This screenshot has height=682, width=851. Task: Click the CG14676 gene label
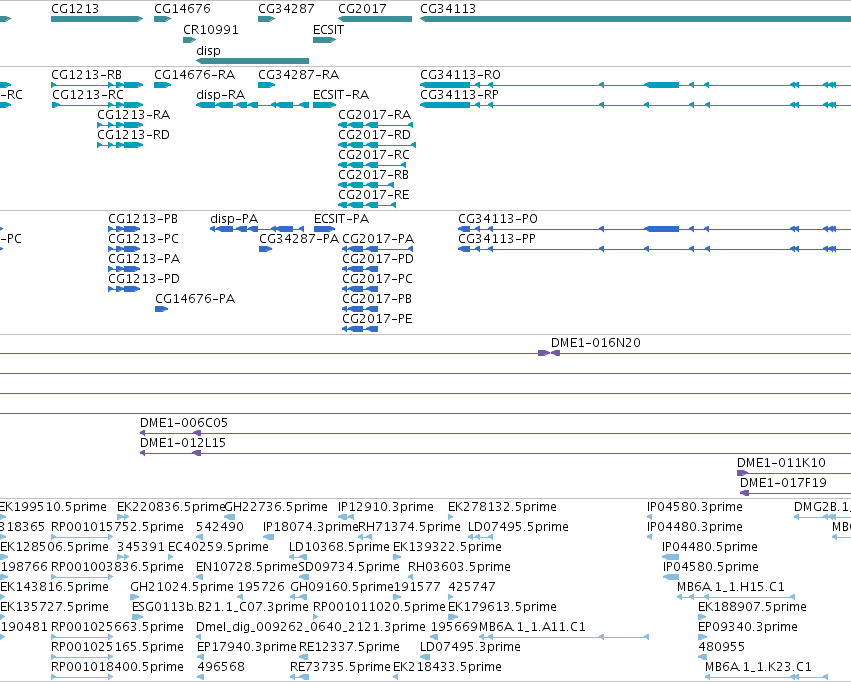click(182, 9)
